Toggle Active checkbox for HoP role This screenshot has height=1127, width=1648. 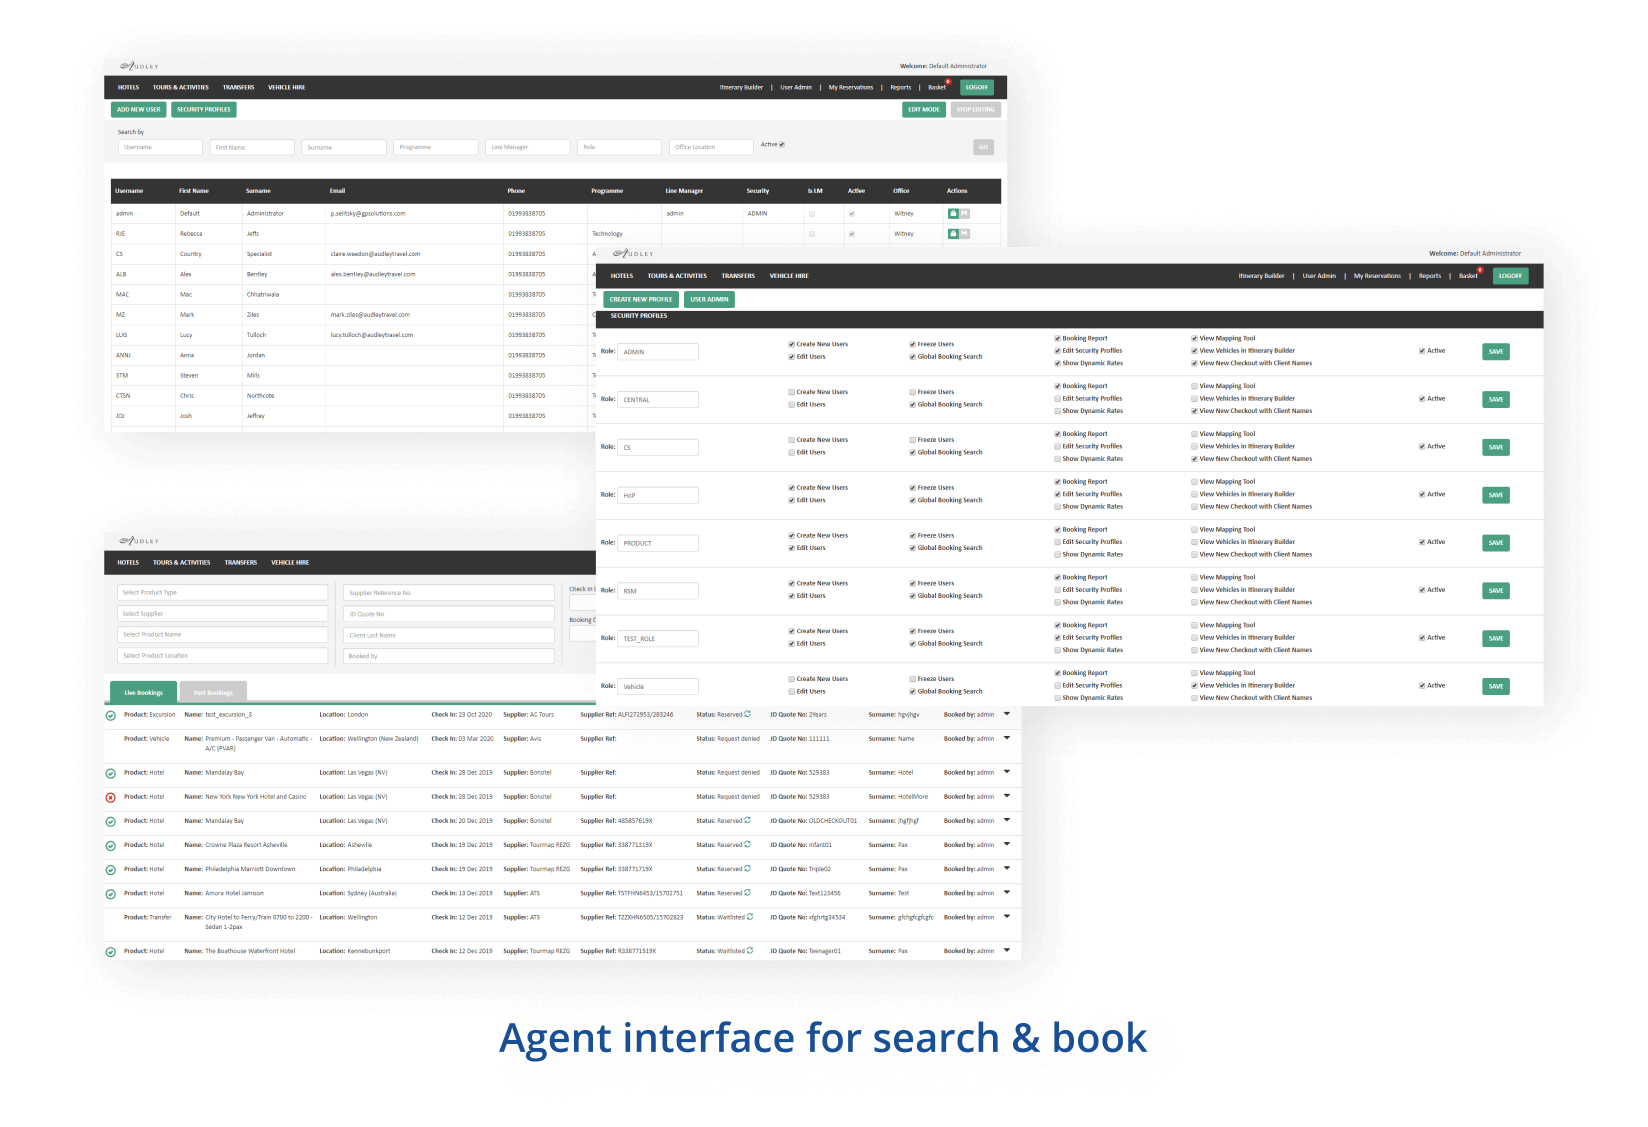[x=1422, y=494]
